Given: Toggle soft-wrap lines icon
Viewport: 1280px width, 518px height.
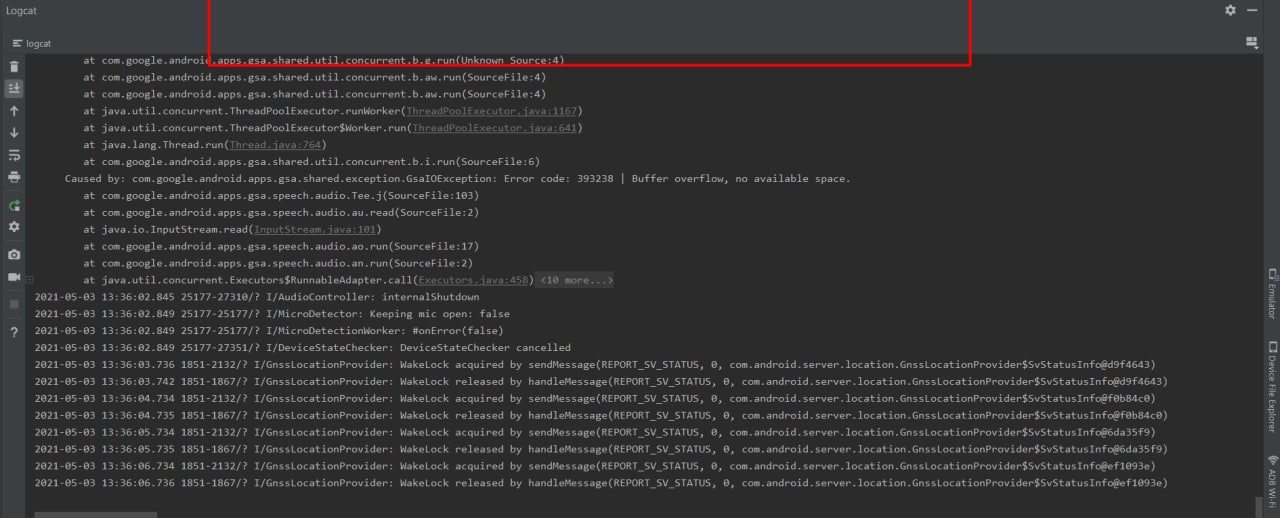Looking at the screenshot, I should point(14,155).
